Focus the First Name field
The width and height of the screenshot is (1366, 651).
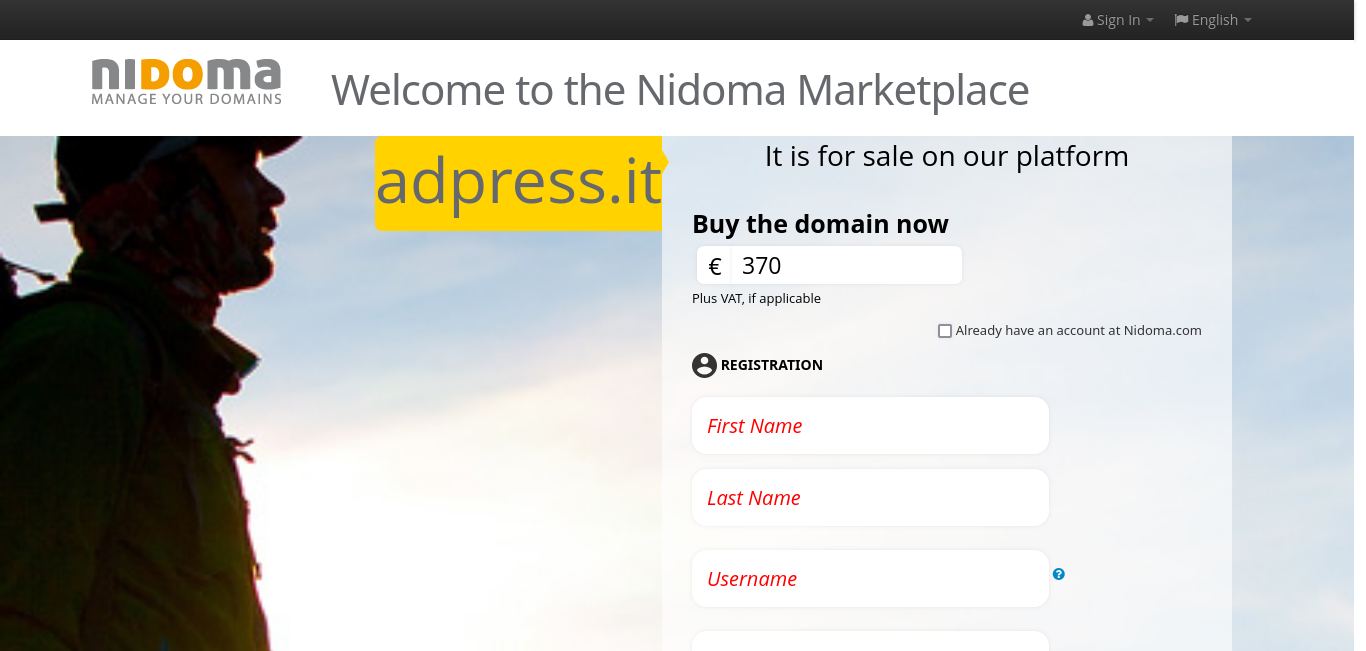coord(870,426)
